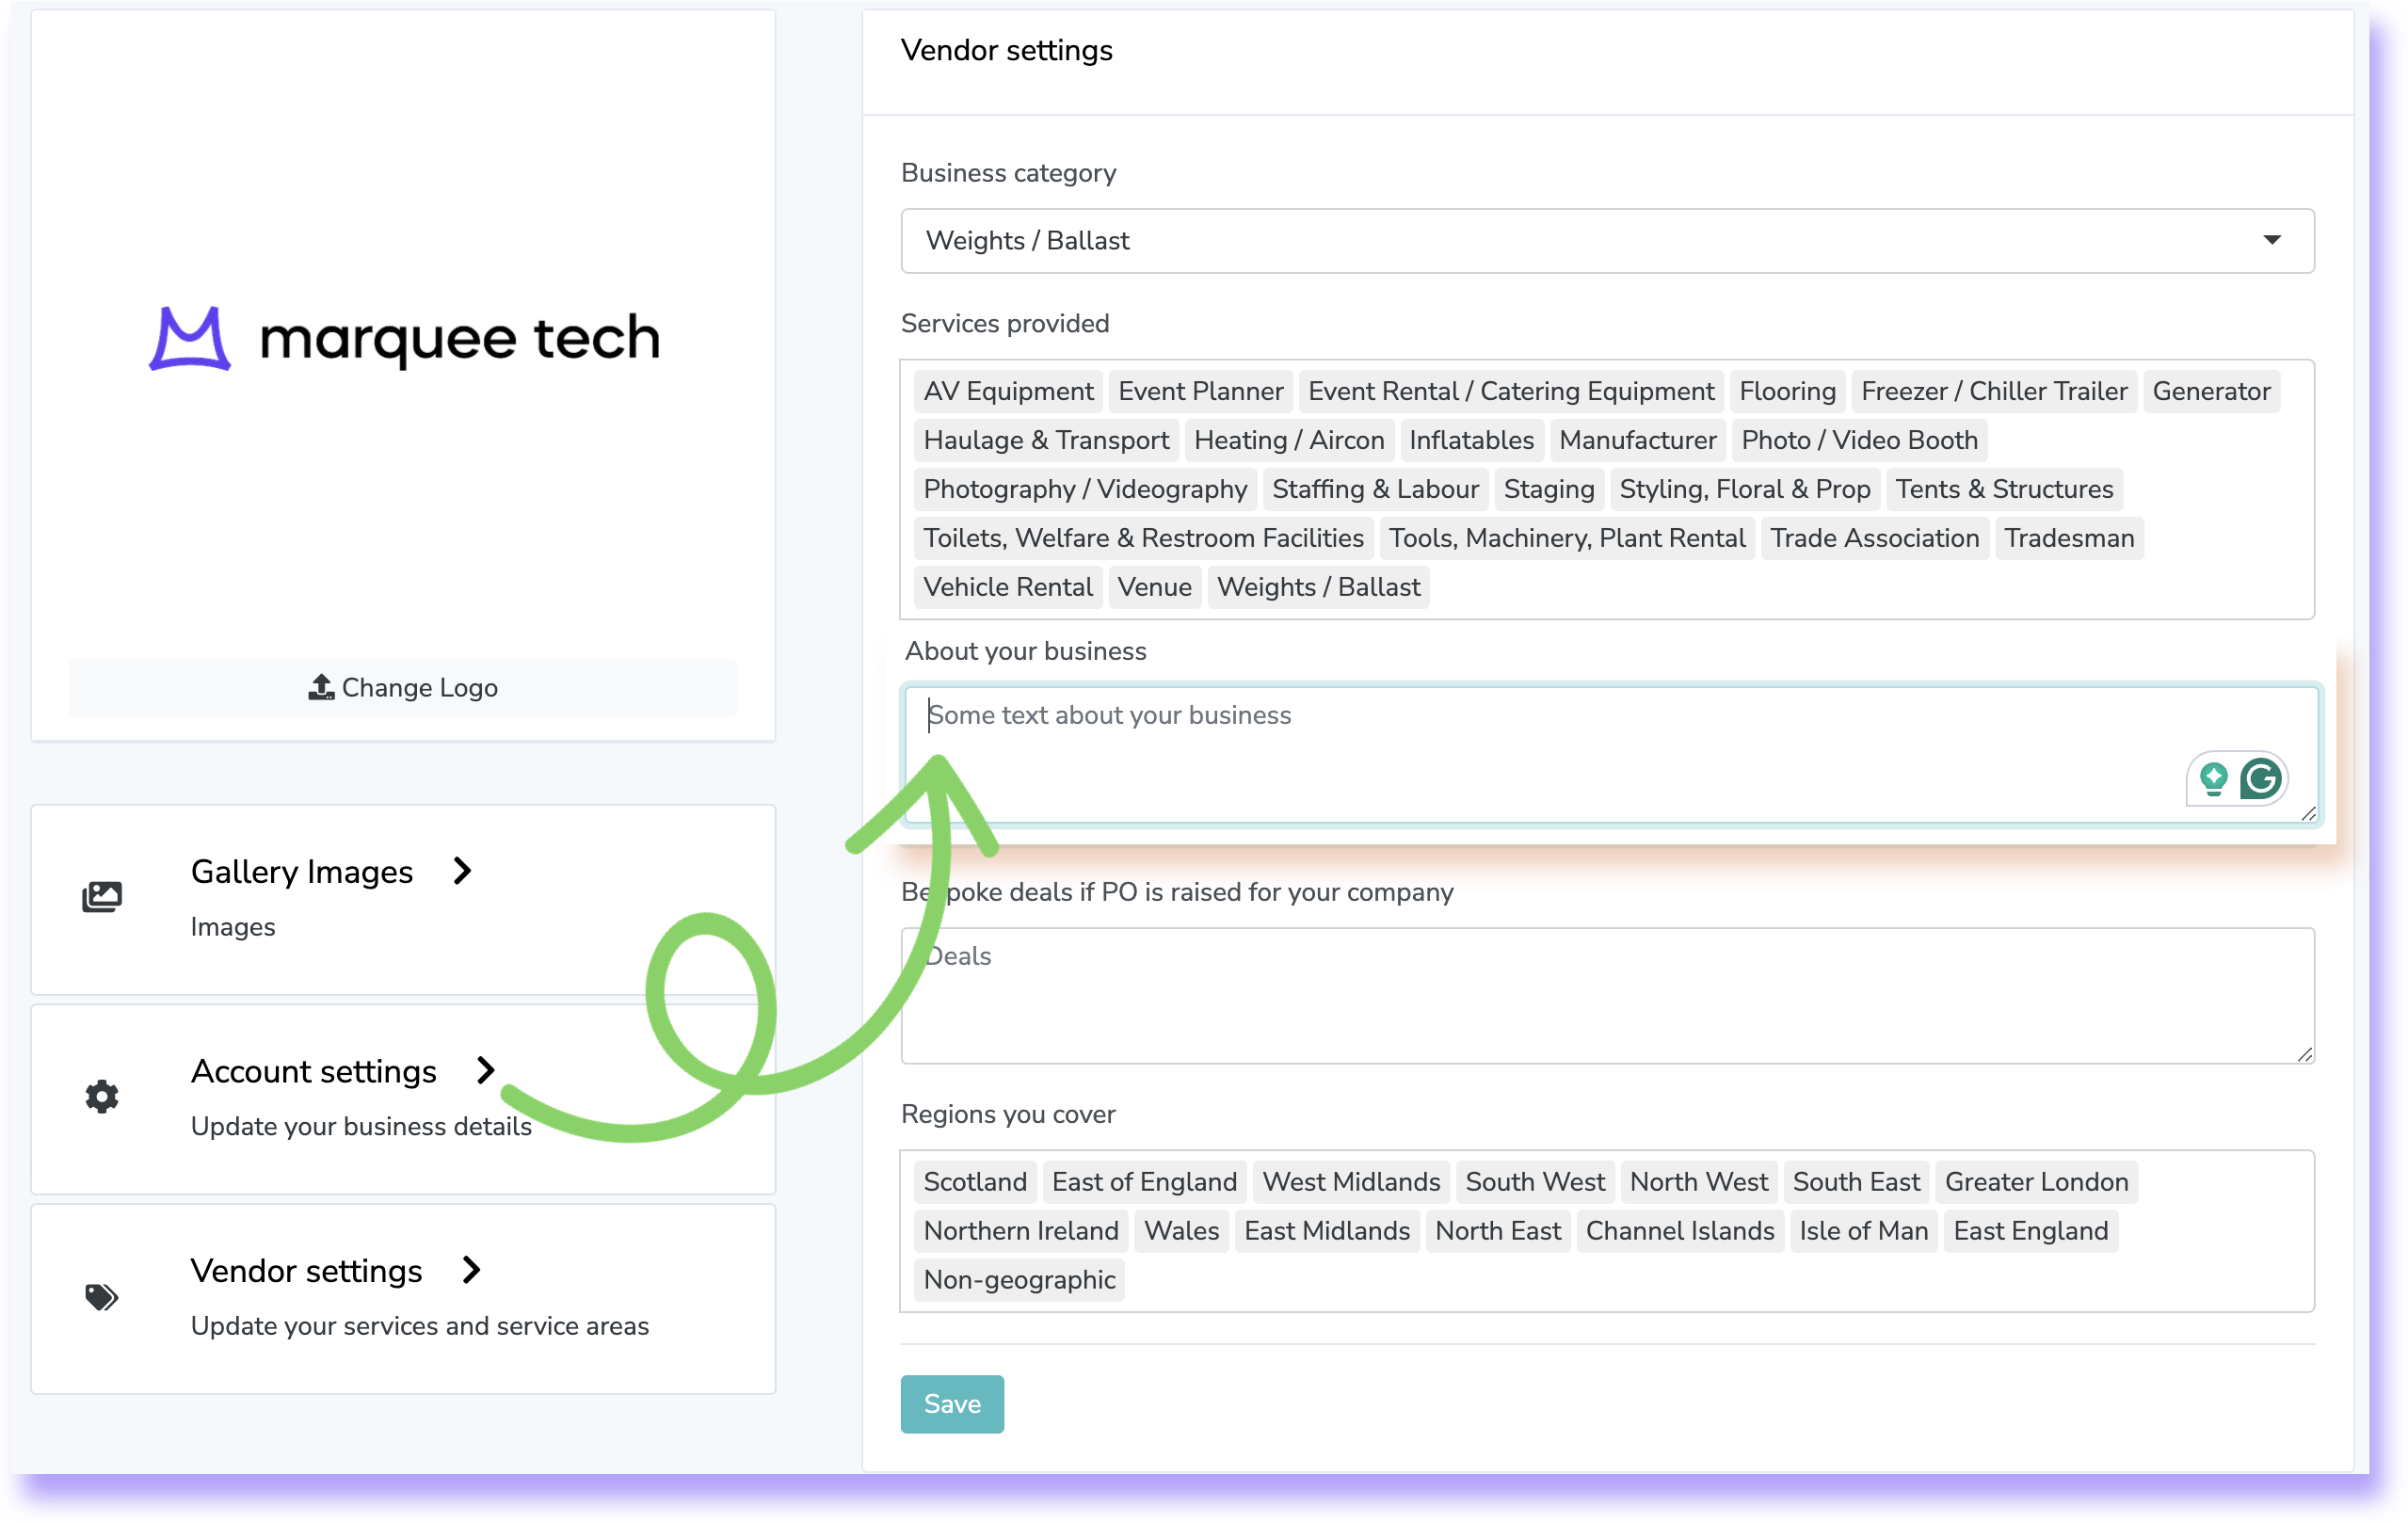
Task: Choose Staffing & Labour tag
Action: point(1375,489)
